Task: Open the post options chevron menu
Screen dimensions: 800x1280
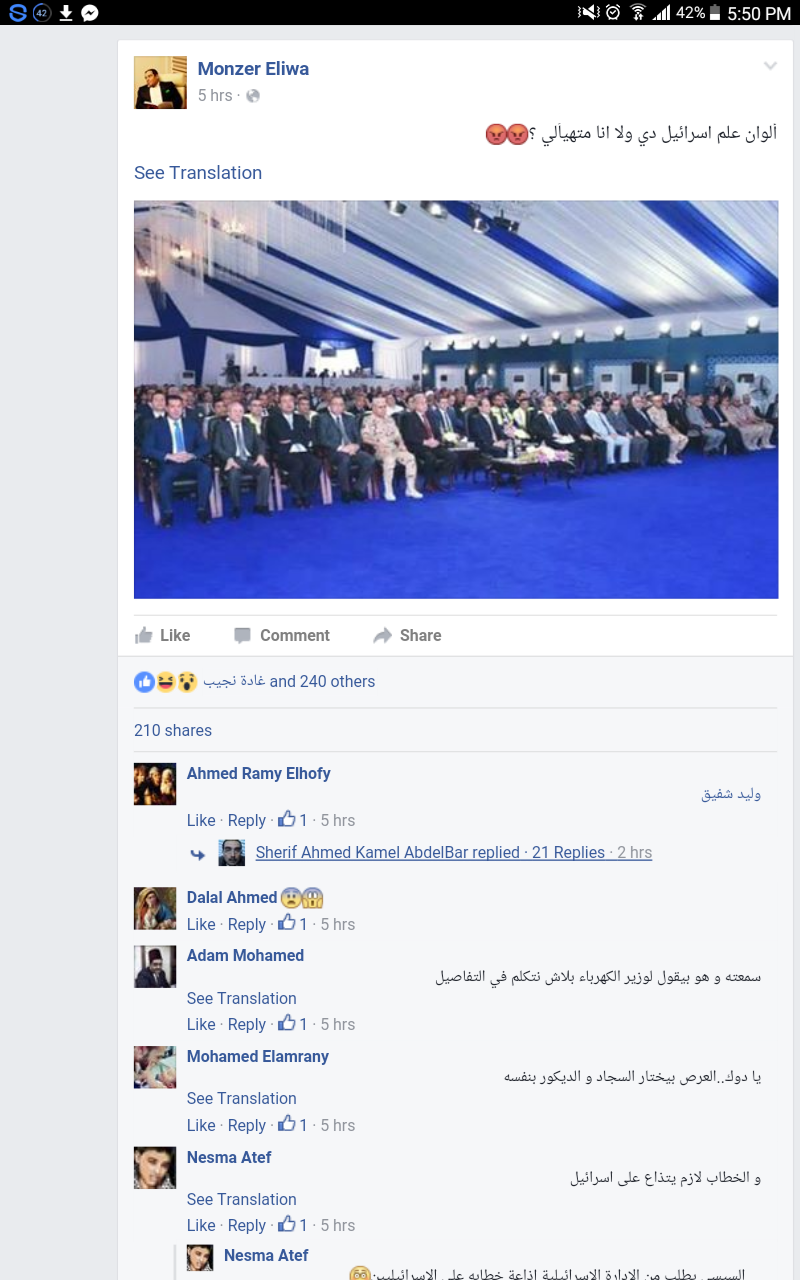Action: (770, 66)
